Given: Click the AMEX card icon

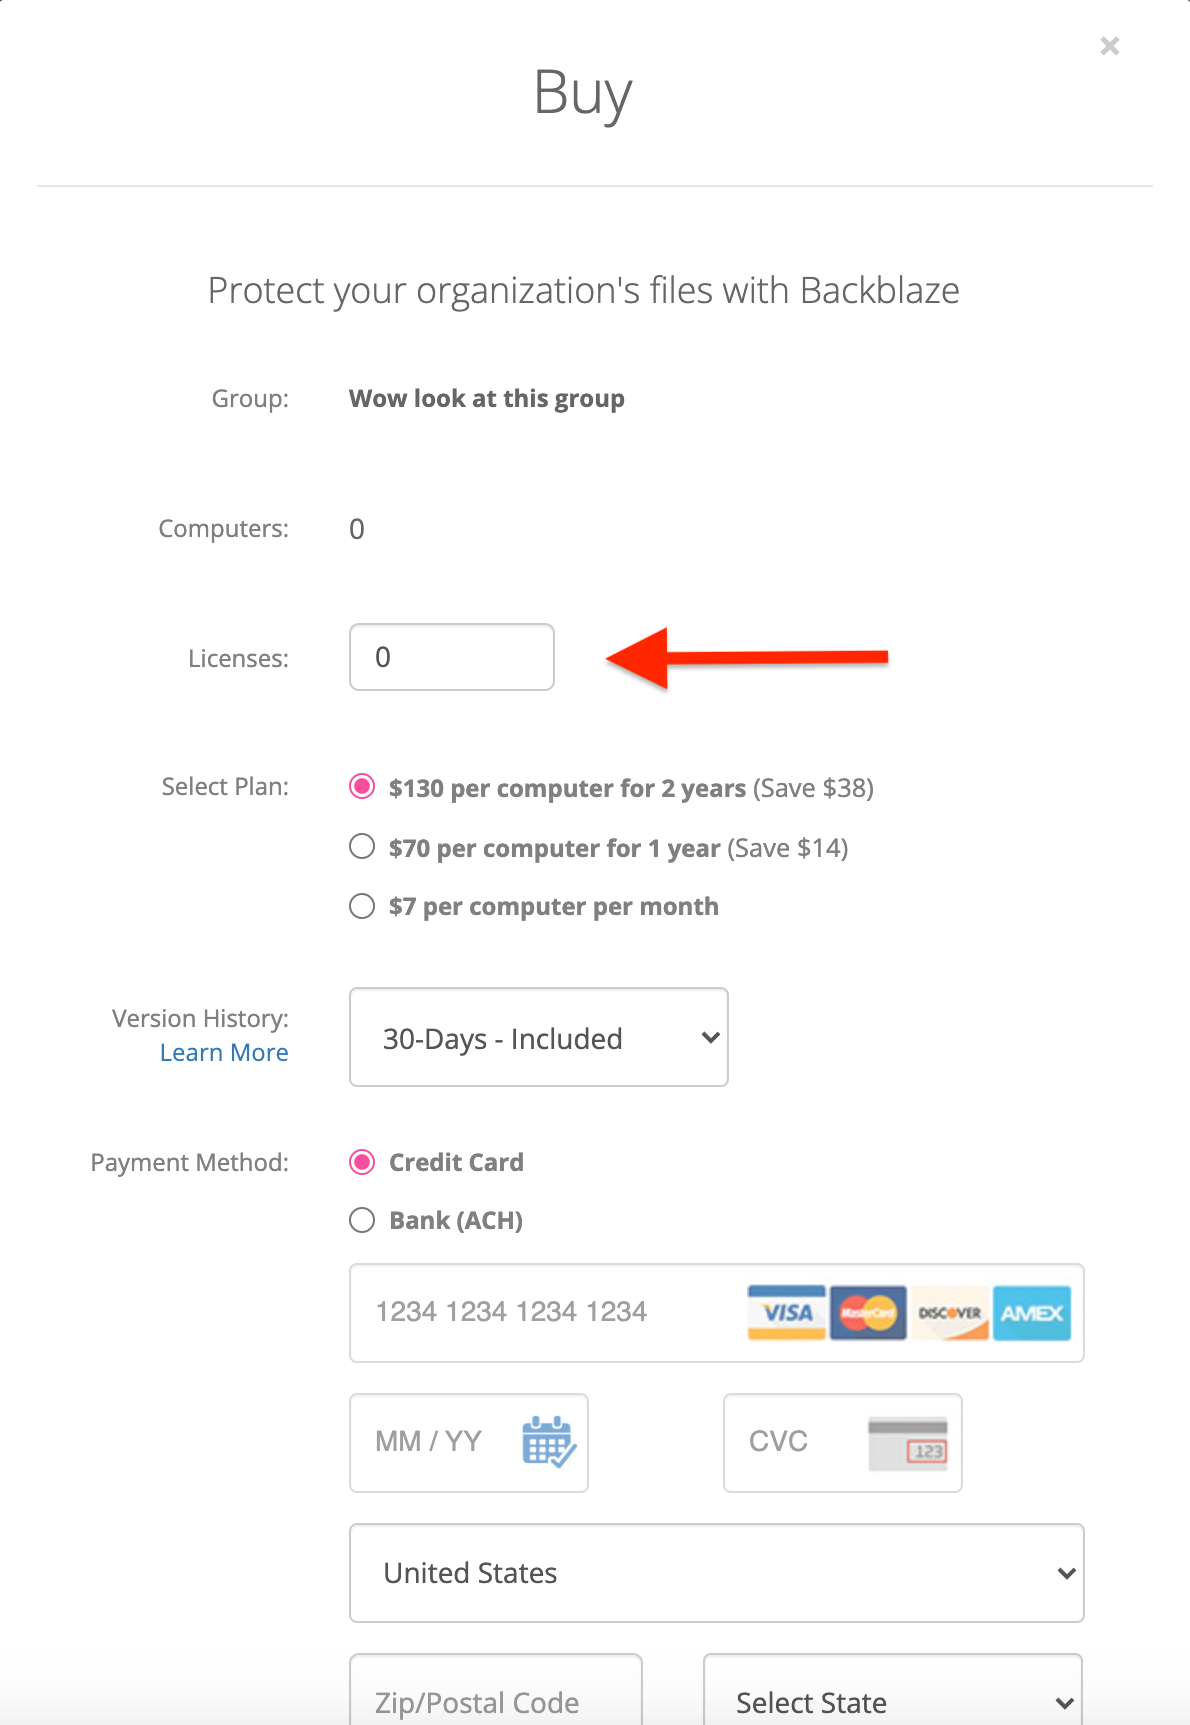Looking at the screenshot, I should pos(1032,1312).
